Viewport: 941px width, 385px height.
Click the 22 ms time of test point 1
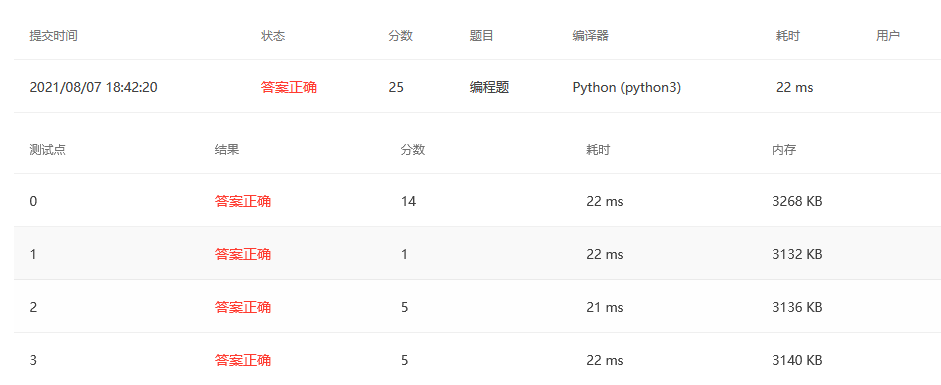[605, 254]
